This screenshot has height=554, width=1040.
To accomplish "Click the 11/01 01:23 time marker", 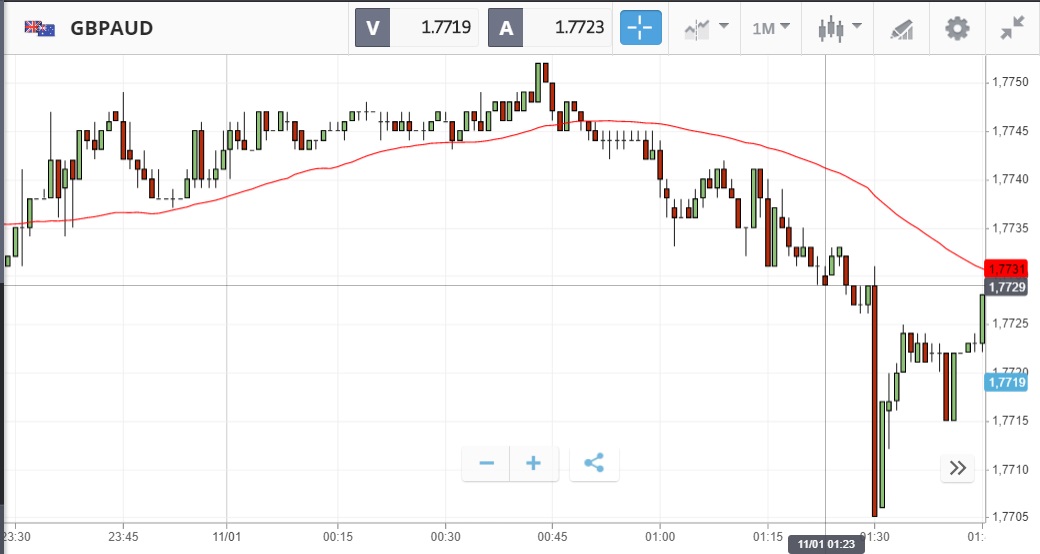I will 824,544.
